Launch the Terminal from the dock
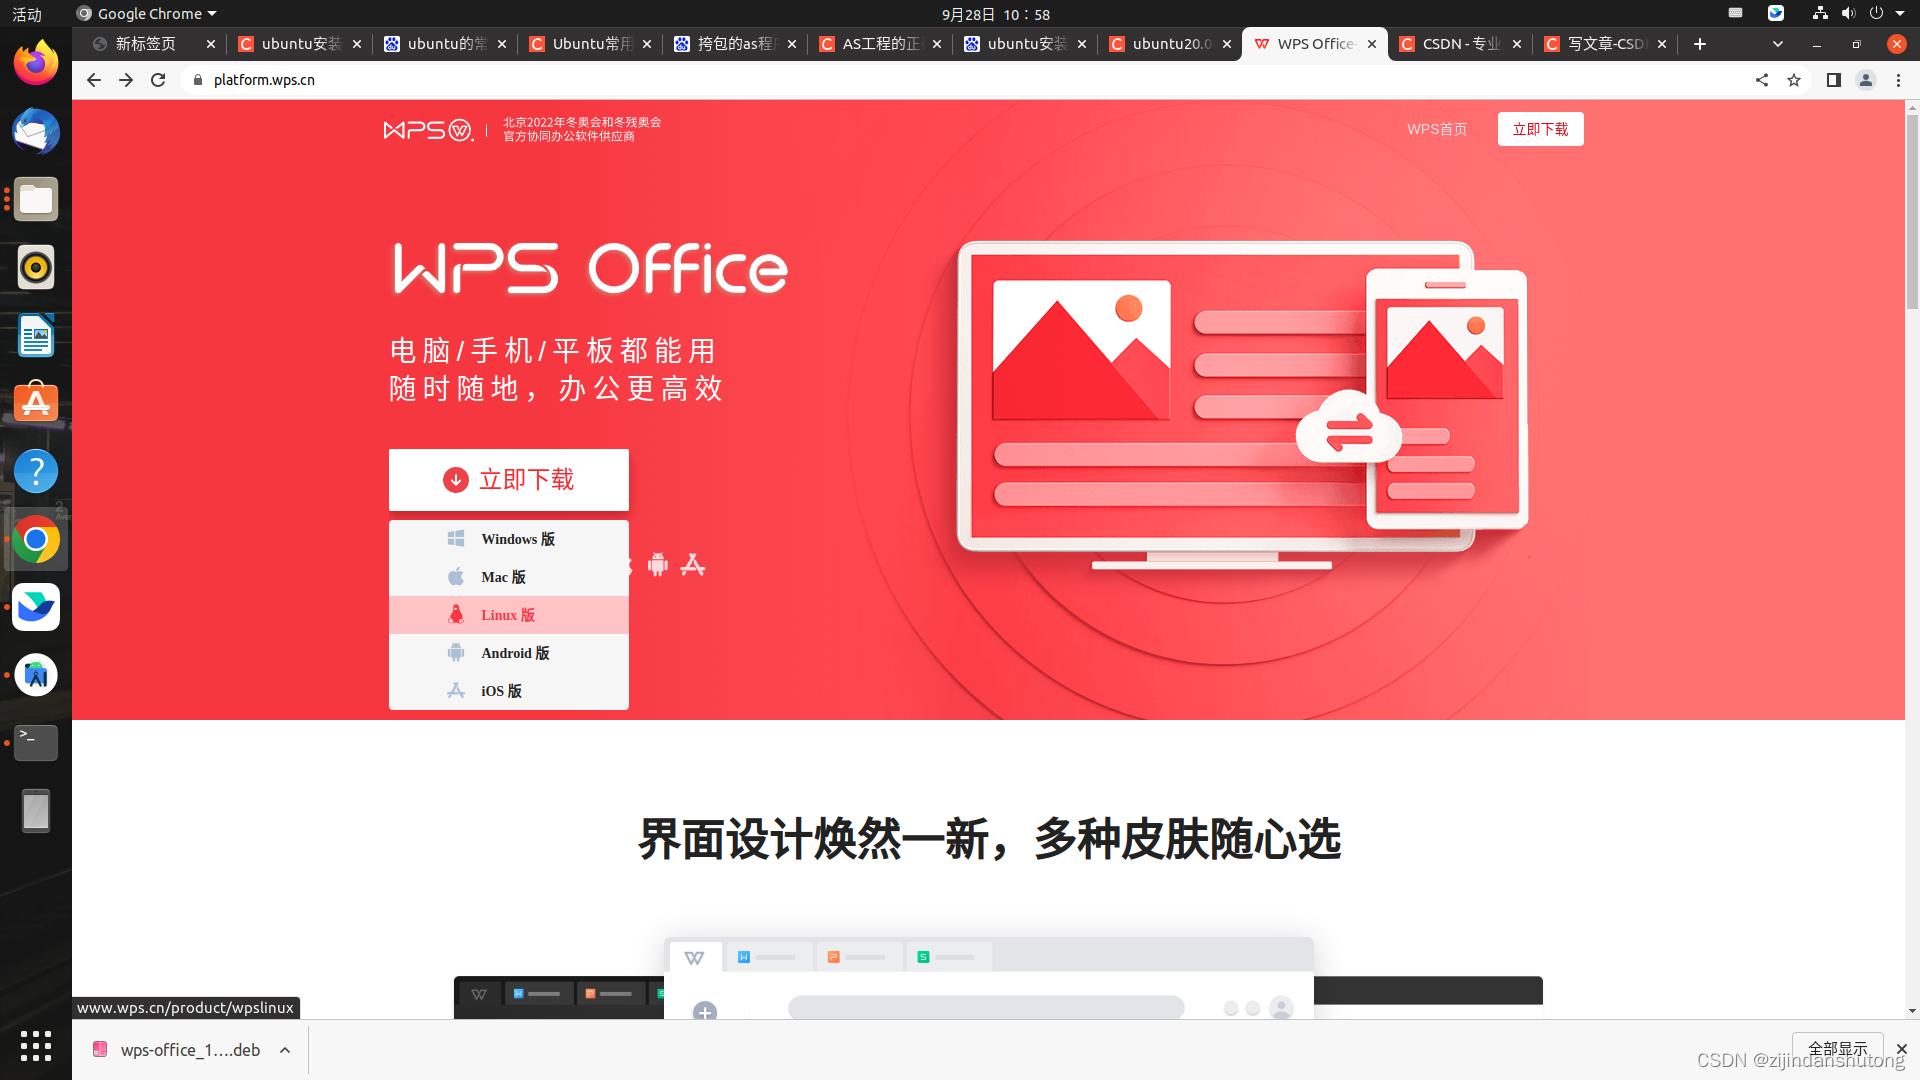The width and height of the screenshot is (1920, 1080). coord(36,742)
